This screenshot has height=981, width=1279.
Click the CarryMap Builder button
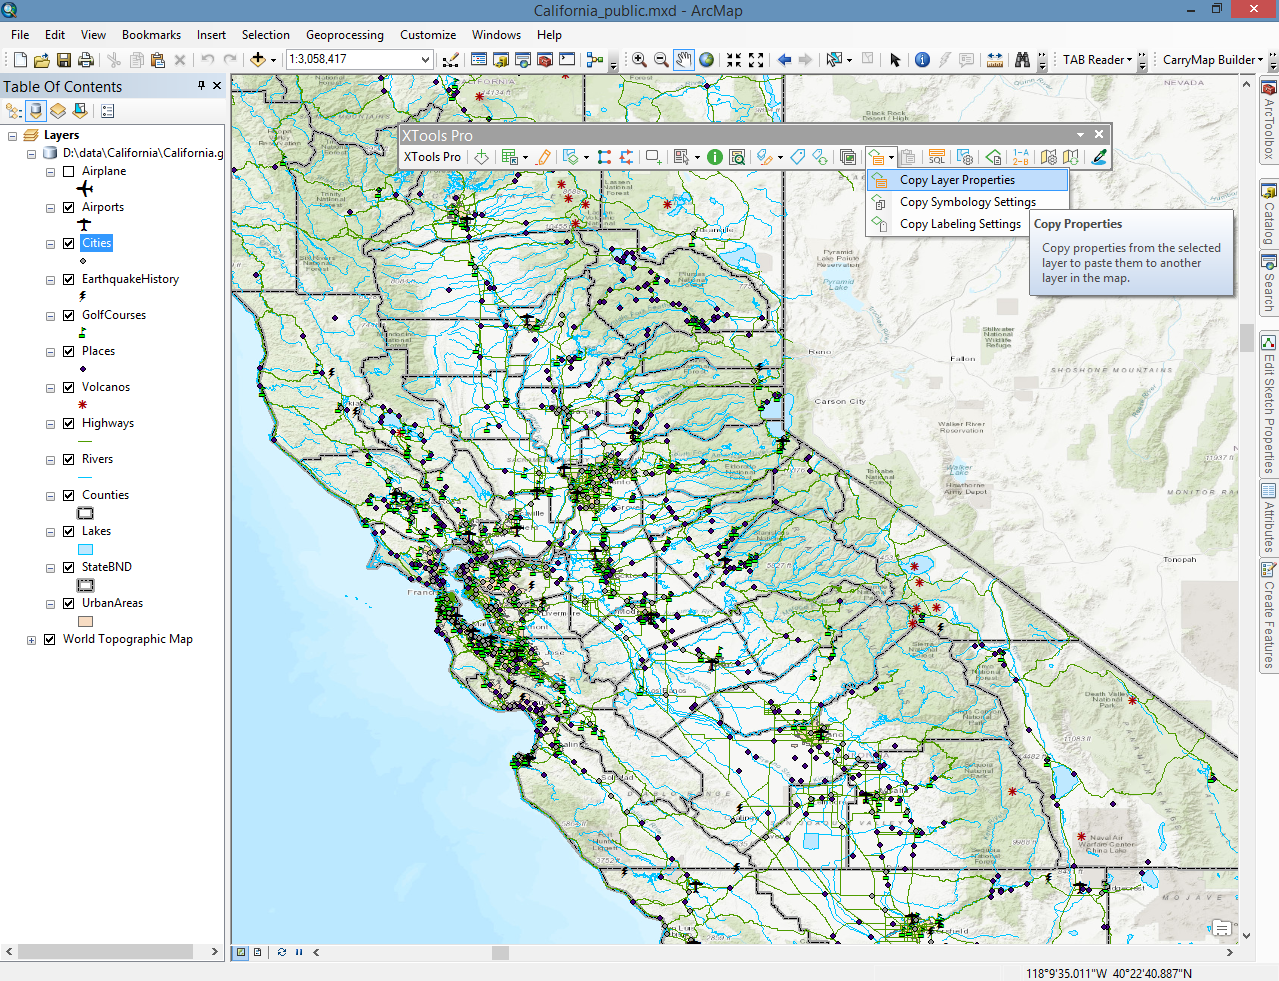1212,60
